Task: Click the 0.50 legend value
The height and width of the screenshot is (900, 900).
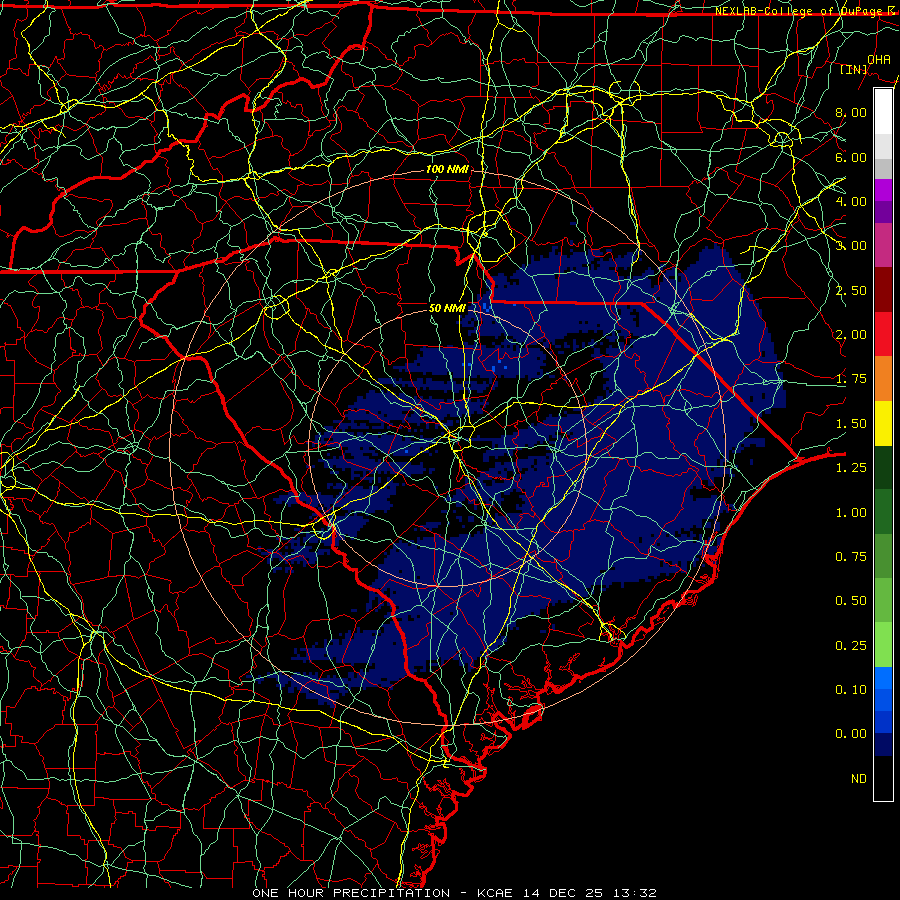Action: (x=851, y=601)
